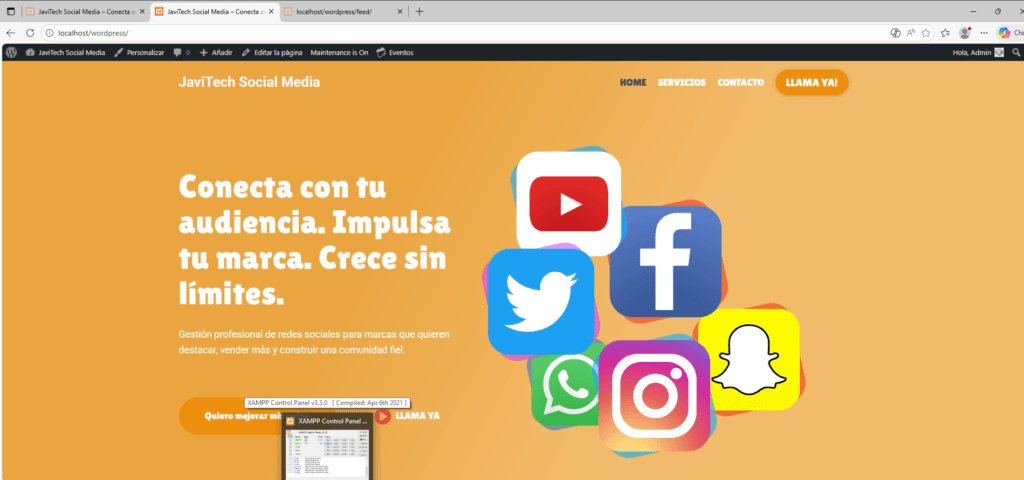
Task: Expand the JaviTech Social Media site menu
Action: tap(66, 52)
